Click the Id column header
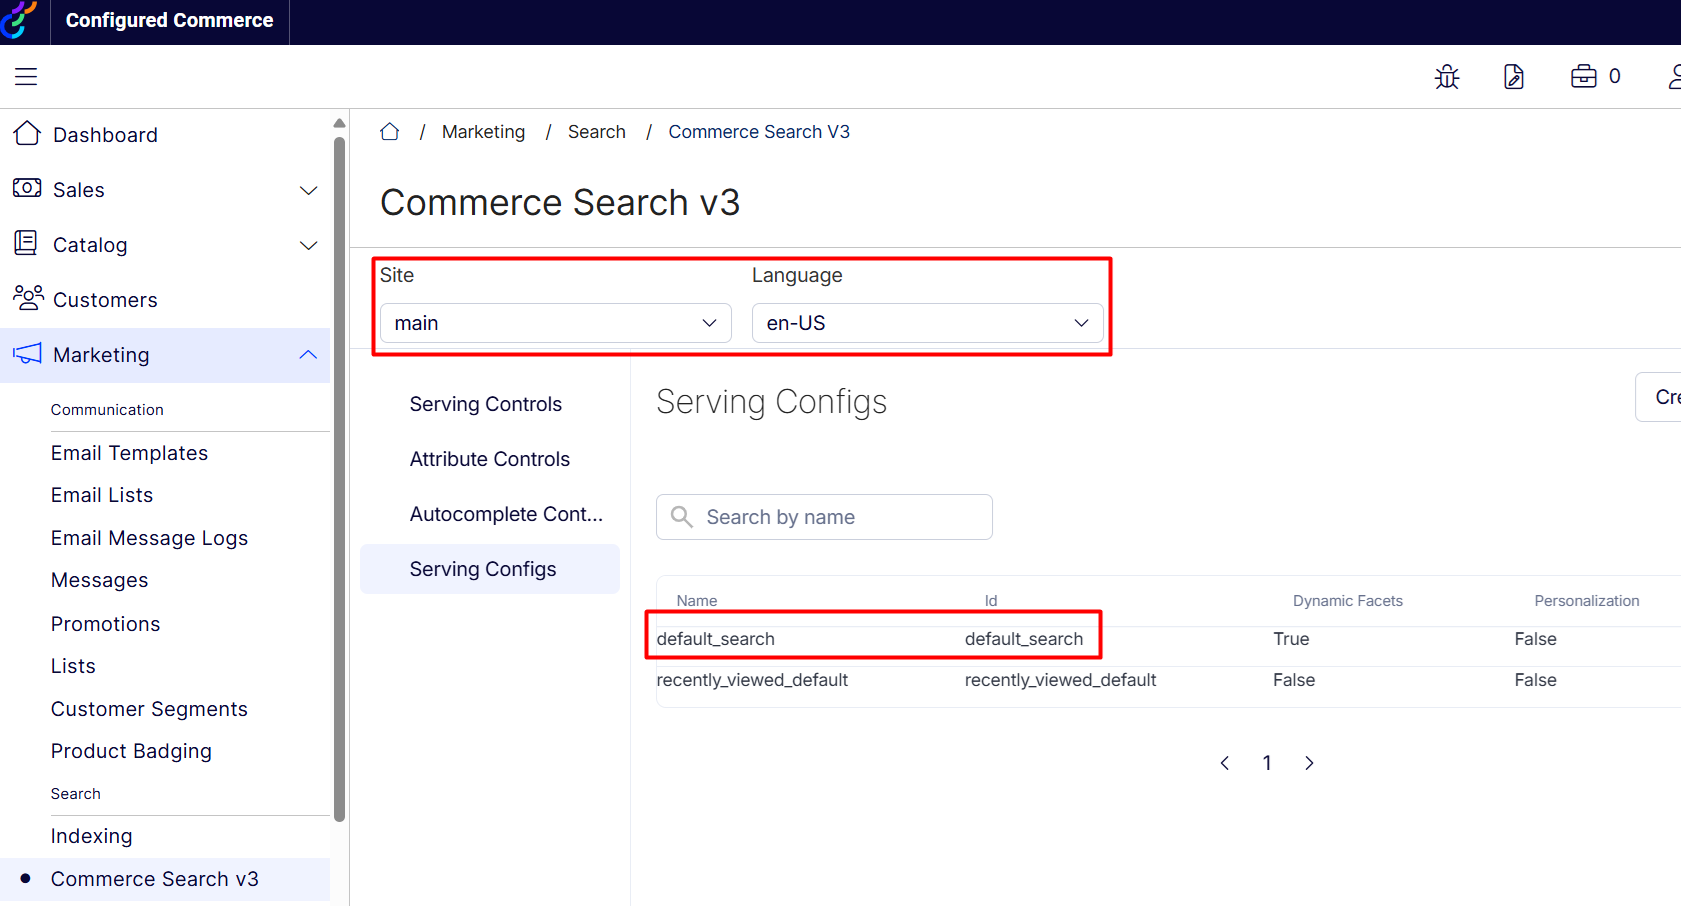 click(x=991, y=601)
